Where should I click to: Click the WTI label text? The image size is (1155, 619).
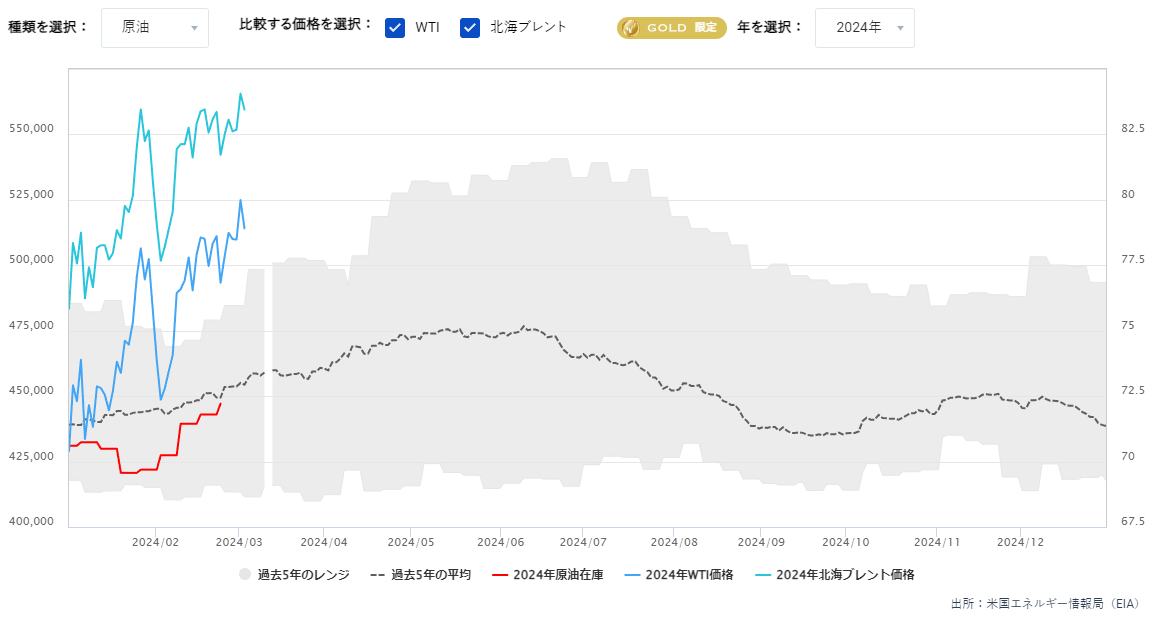427,28
